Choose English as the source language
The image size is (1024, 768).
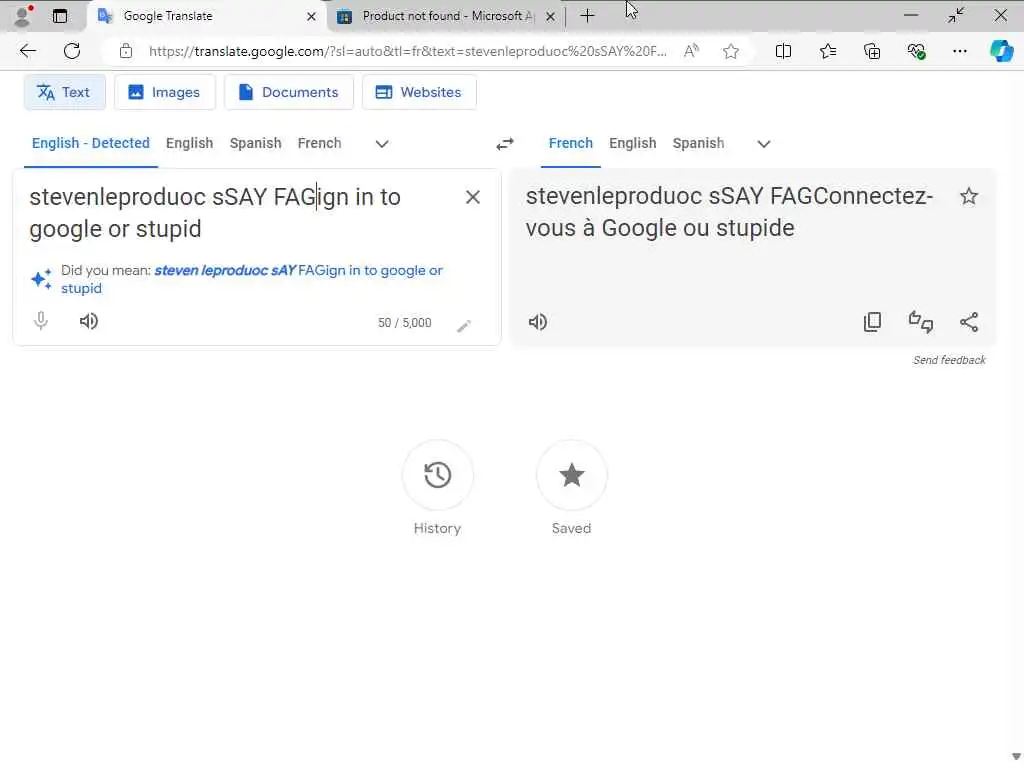(x=189, y=143)
